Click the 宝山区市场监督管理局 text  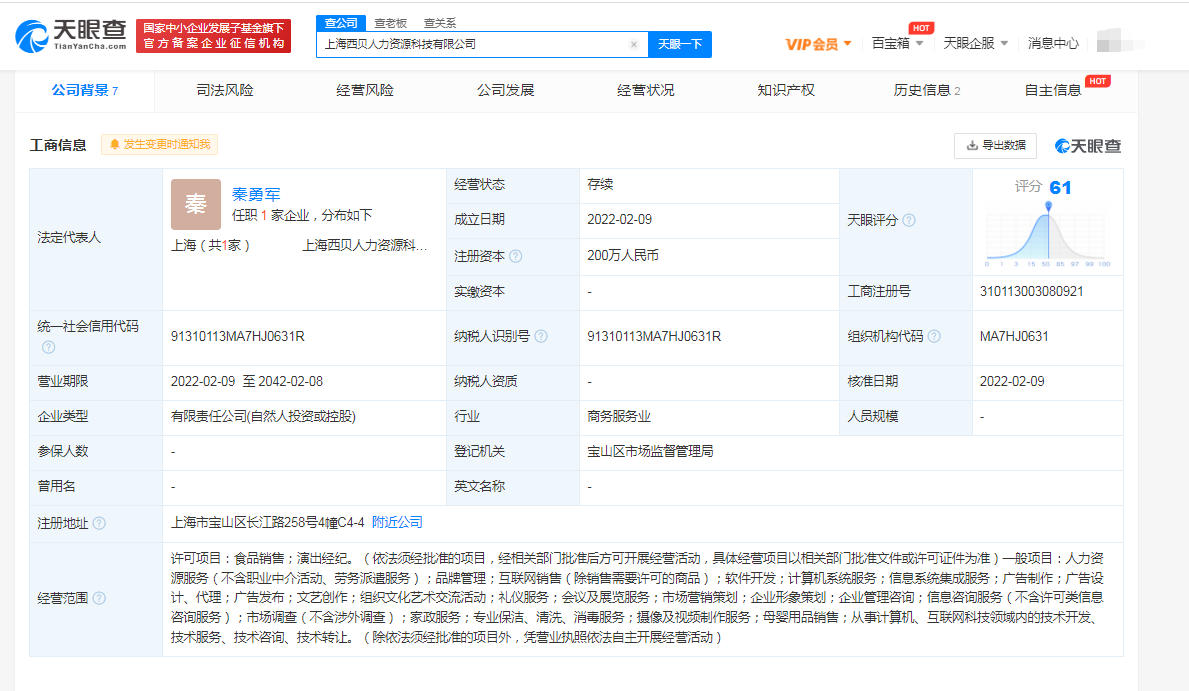pos(650,451)
